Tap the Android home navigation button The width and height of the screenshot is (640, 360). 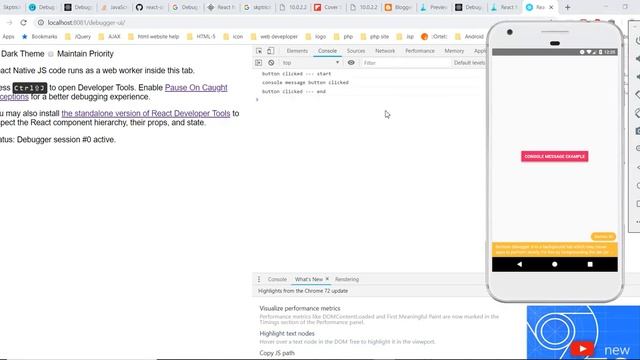click(x=554, y=264)
